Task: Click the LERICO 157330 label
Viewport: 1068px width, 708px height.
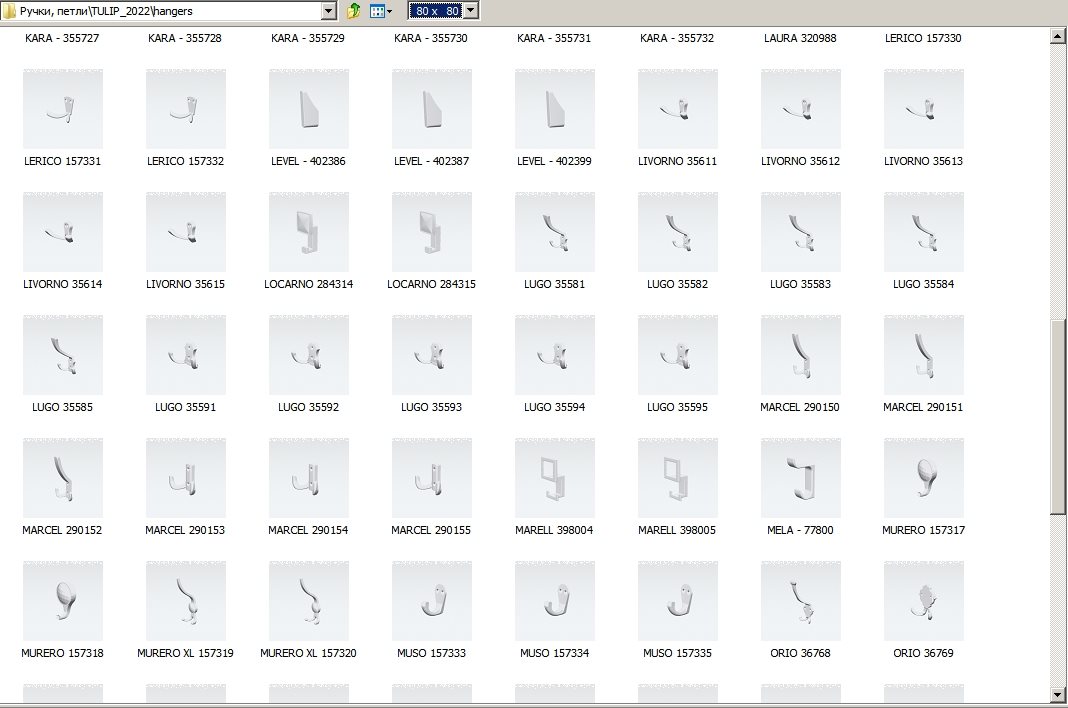Action: click(923, 38)
